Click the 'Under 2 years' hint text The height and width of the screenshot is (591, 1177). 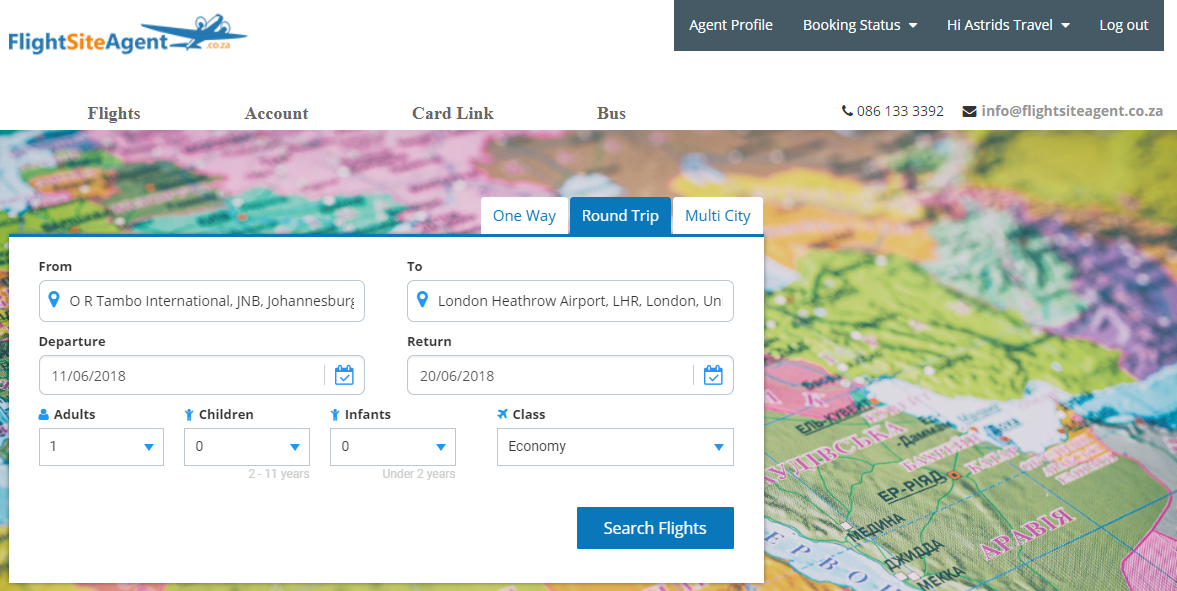click(419, 474)
